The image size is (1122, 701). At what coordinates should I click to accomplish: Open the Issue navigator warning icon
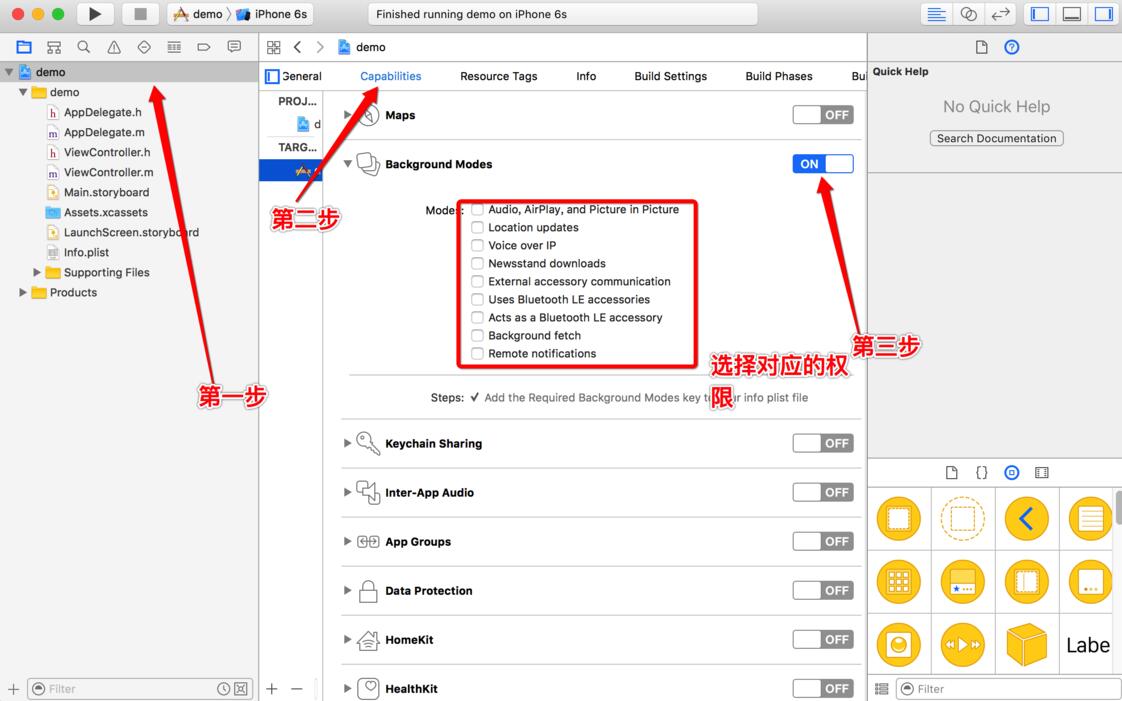pyautogui.click(x=114, y=47)
